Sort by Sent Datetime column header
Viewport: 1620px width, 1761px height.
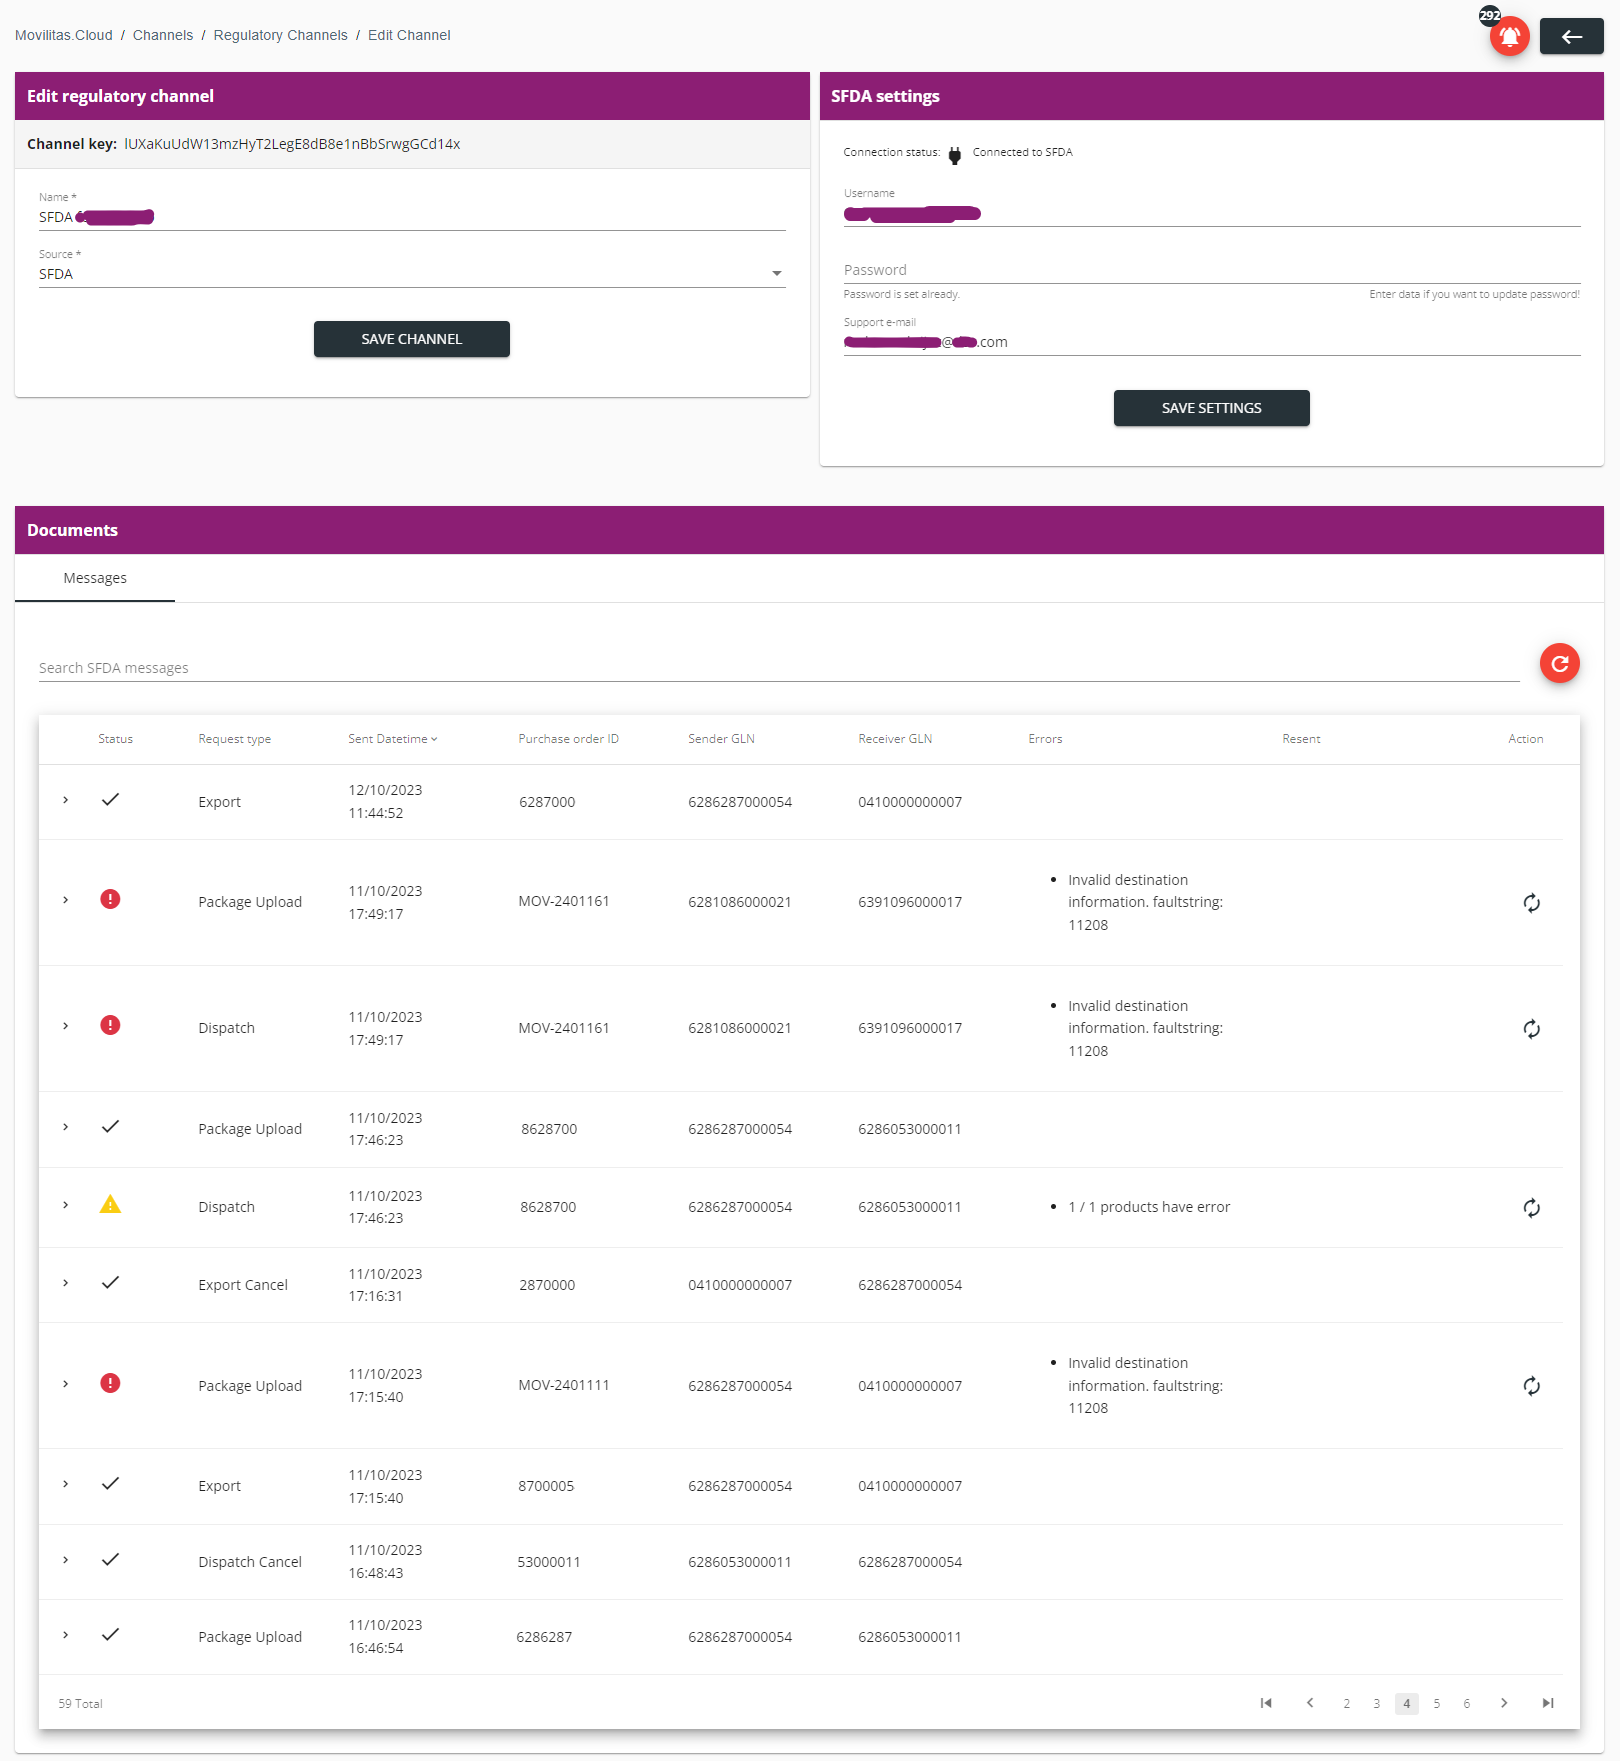tap(392, 739)
